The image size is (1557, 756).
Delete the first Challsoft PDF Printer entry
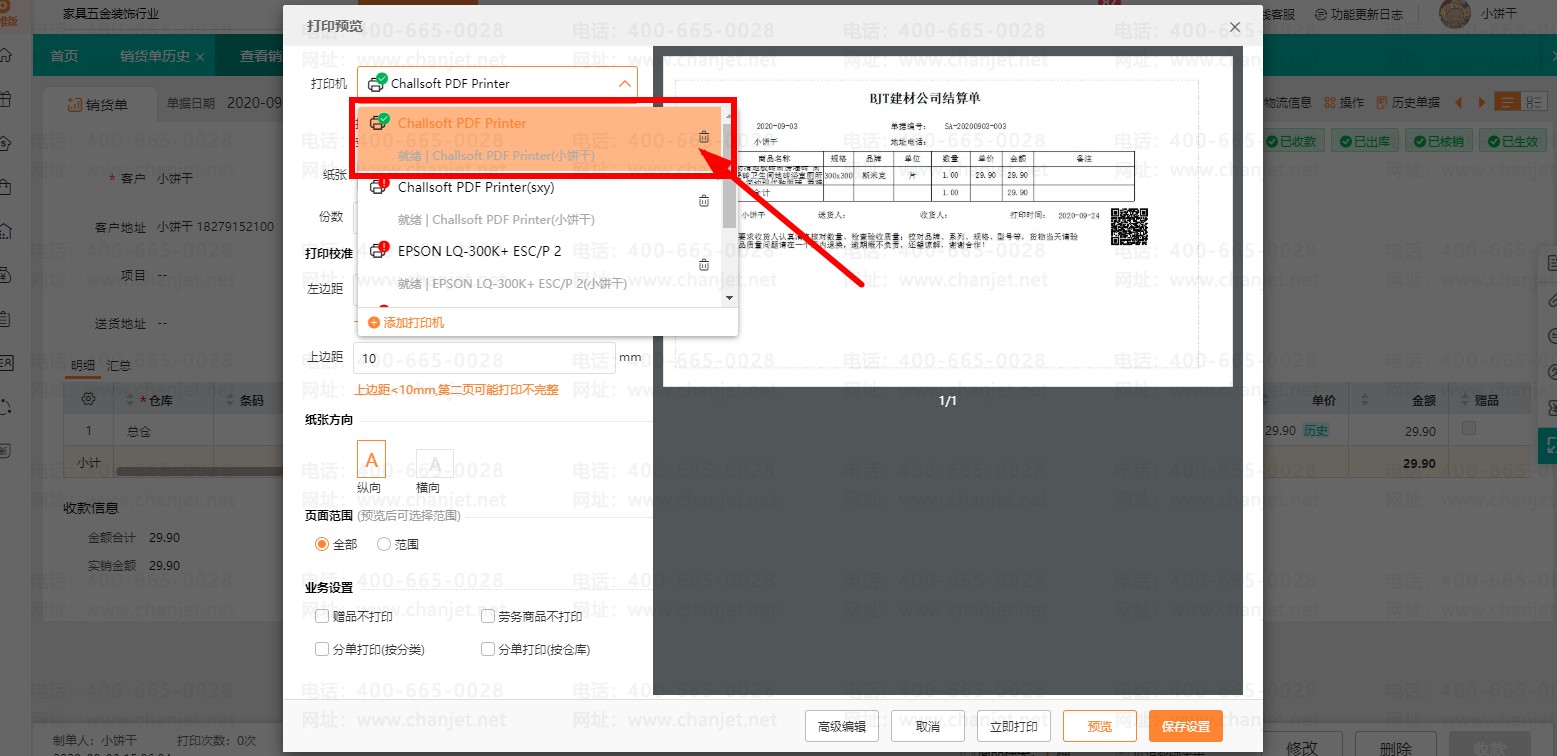click(x=704, y=137)
